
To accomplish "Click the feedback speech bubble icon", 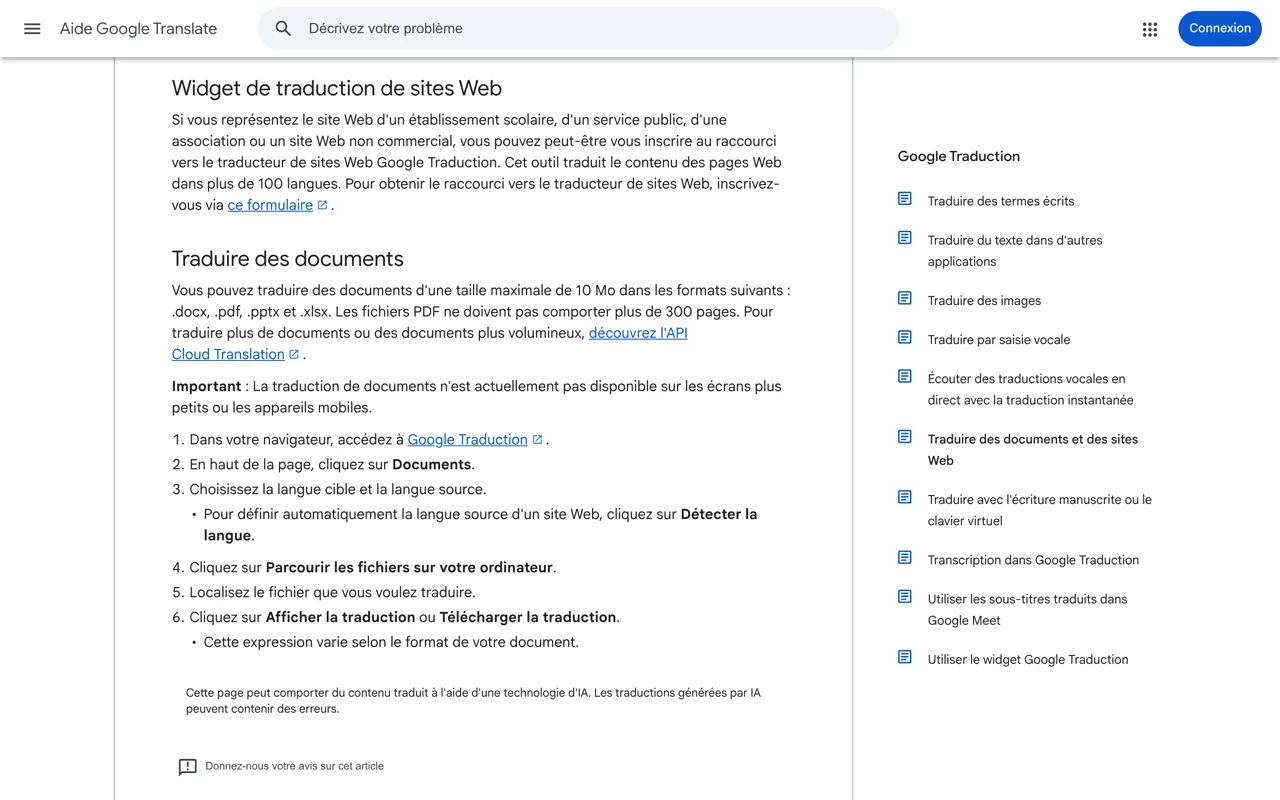I will coord(187,767).
